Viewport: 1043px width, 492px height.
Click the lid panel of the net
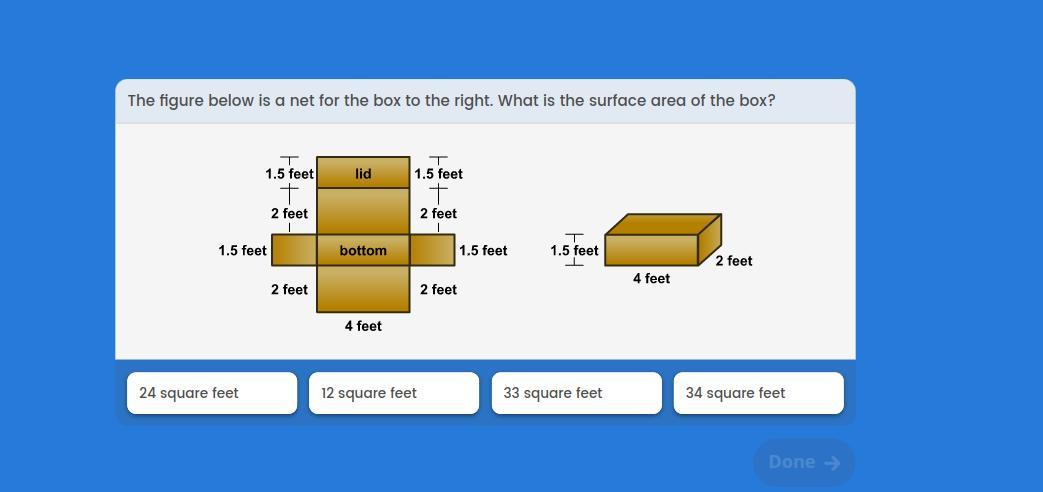pyautogui.click(x=363, y=173)
